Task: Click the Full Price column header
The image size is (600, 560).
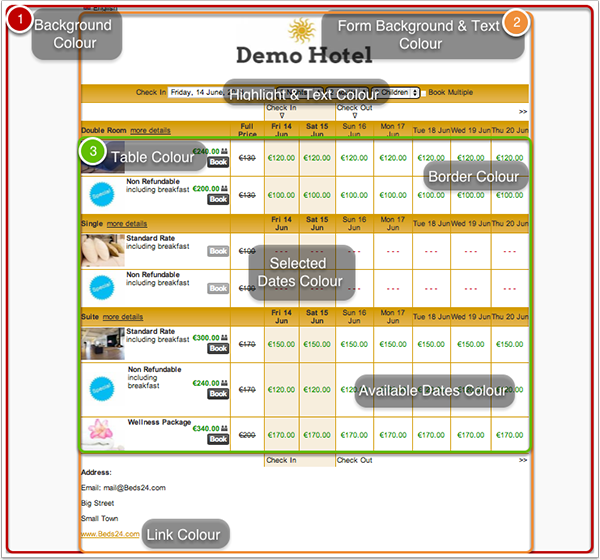Action: (247, 130)
